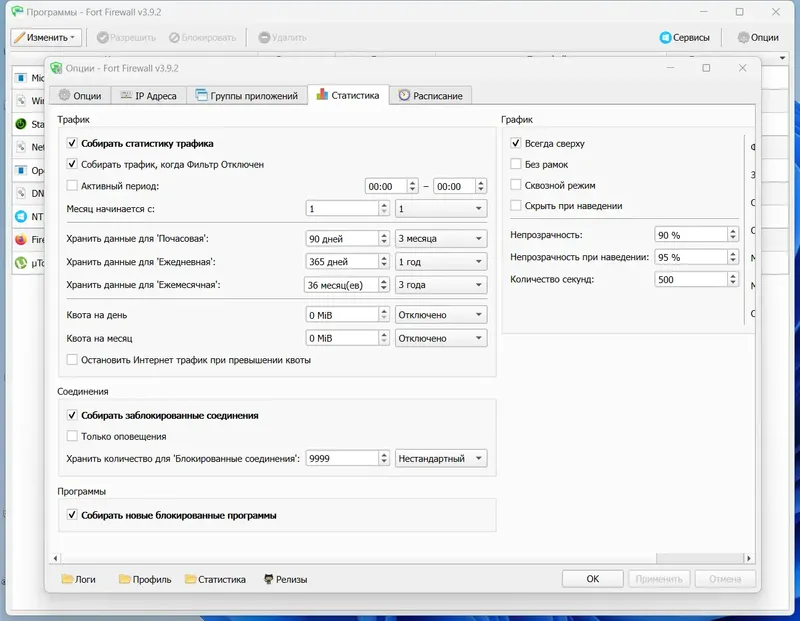The height and width of the screenshot is (621, 800).
Task: Click the Месяц начинается с spinner arrows
Action: coord(384,208)
